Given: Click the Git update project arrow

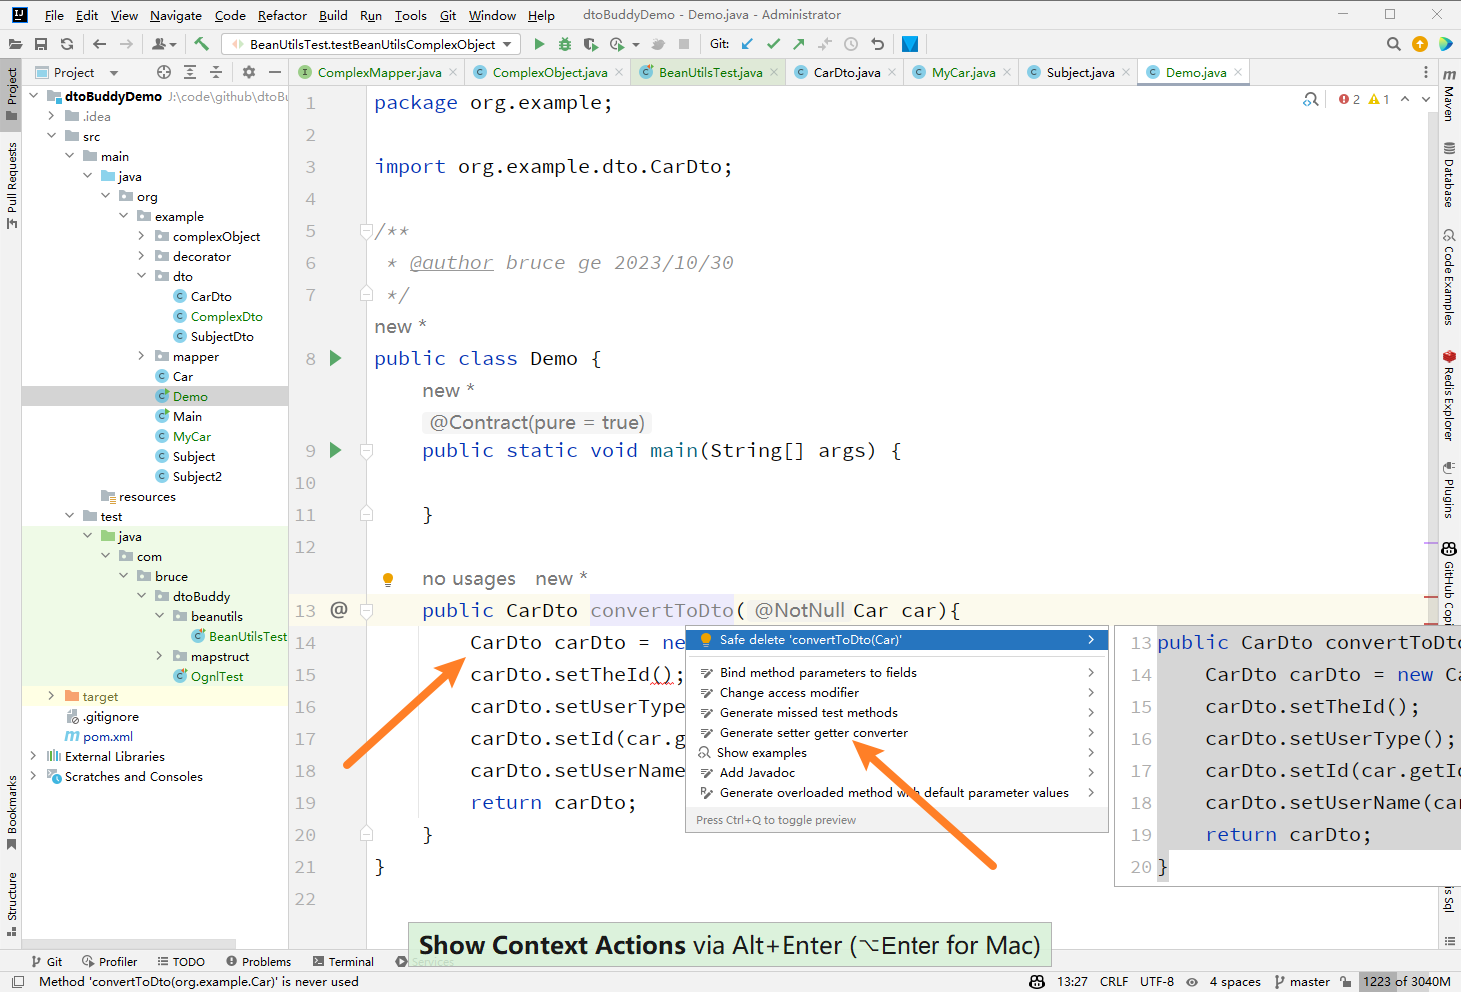Looking at the screenshot, I should coord(747,44).
